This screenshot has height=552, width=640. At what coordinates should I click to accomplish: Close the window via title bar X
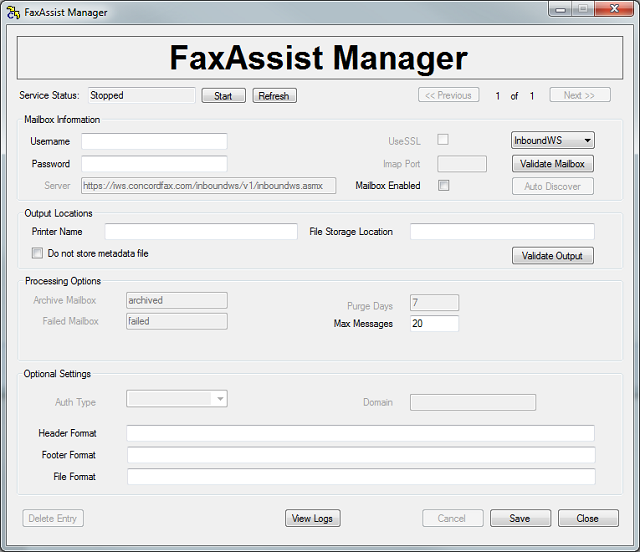click(614, 9)
